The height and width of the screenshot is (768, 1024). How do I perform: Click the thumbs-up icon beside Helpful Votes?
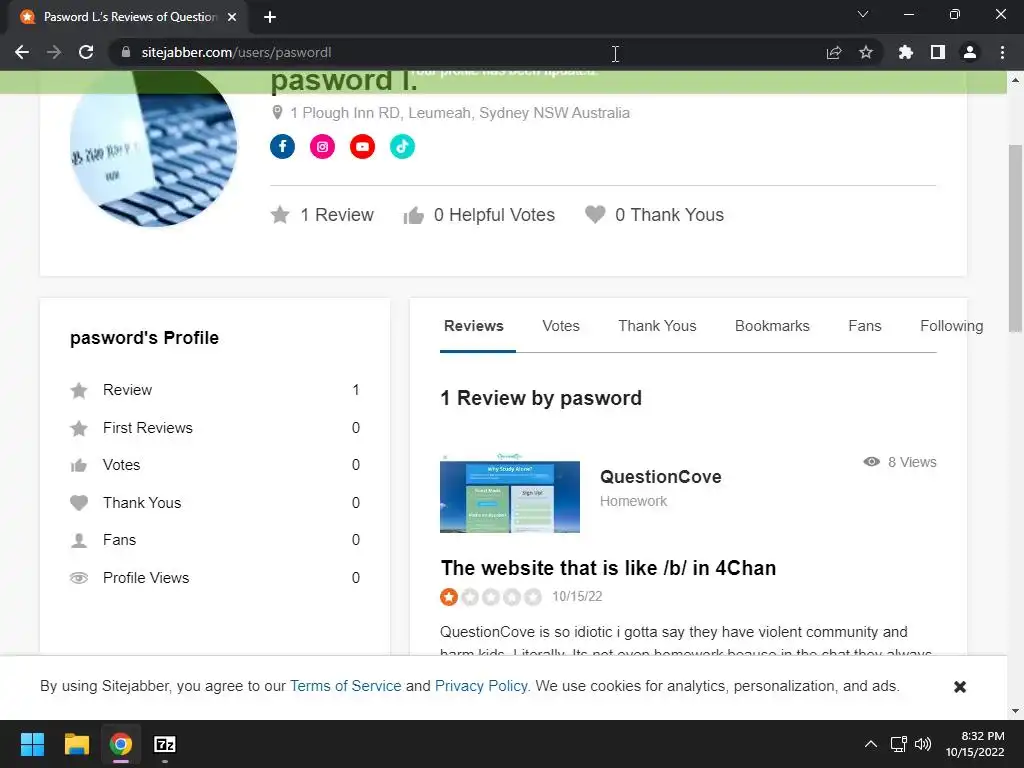413,215
